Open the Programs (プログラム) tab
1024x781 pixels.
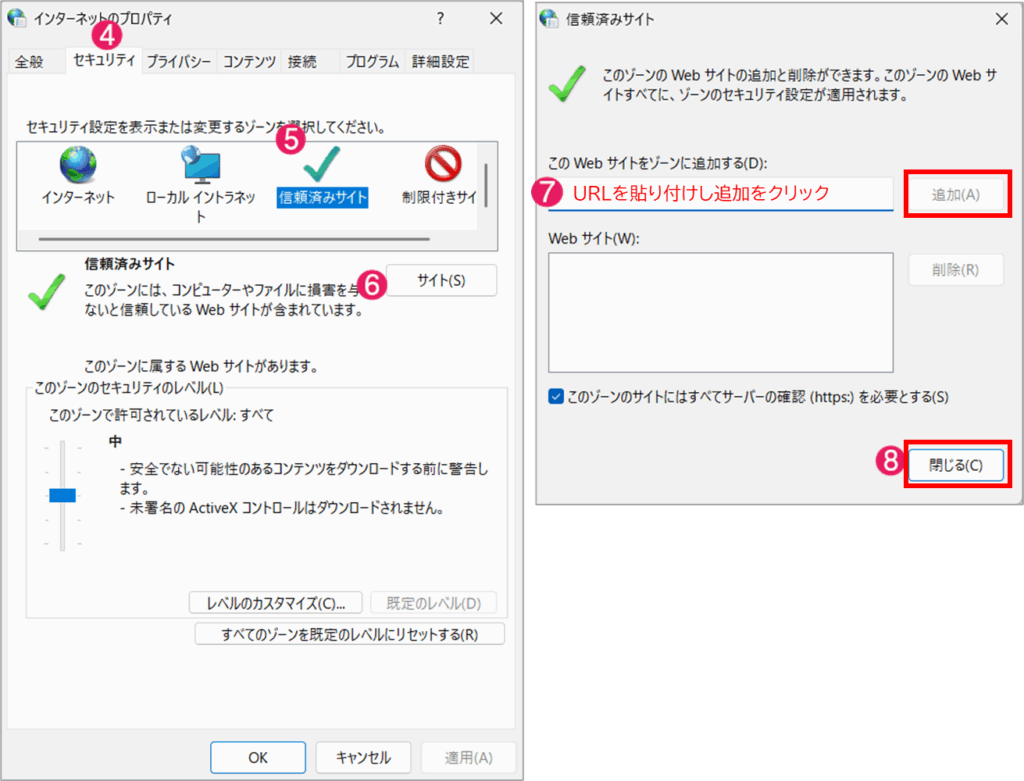coord(372,62)
